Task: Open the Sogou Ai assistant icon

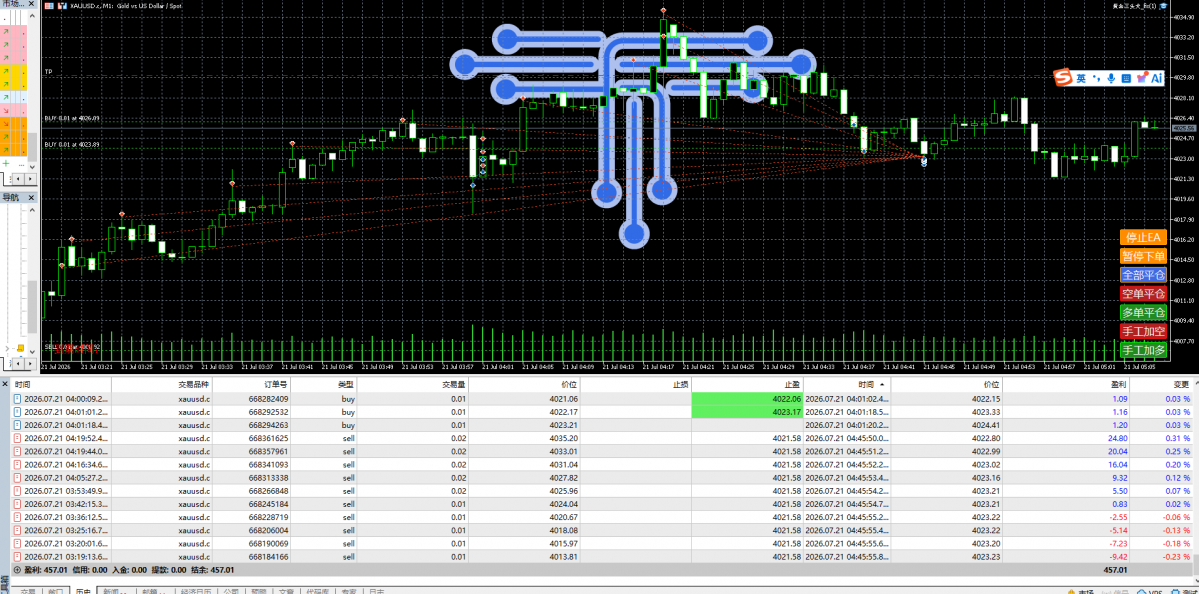Action: (1156, 78)
